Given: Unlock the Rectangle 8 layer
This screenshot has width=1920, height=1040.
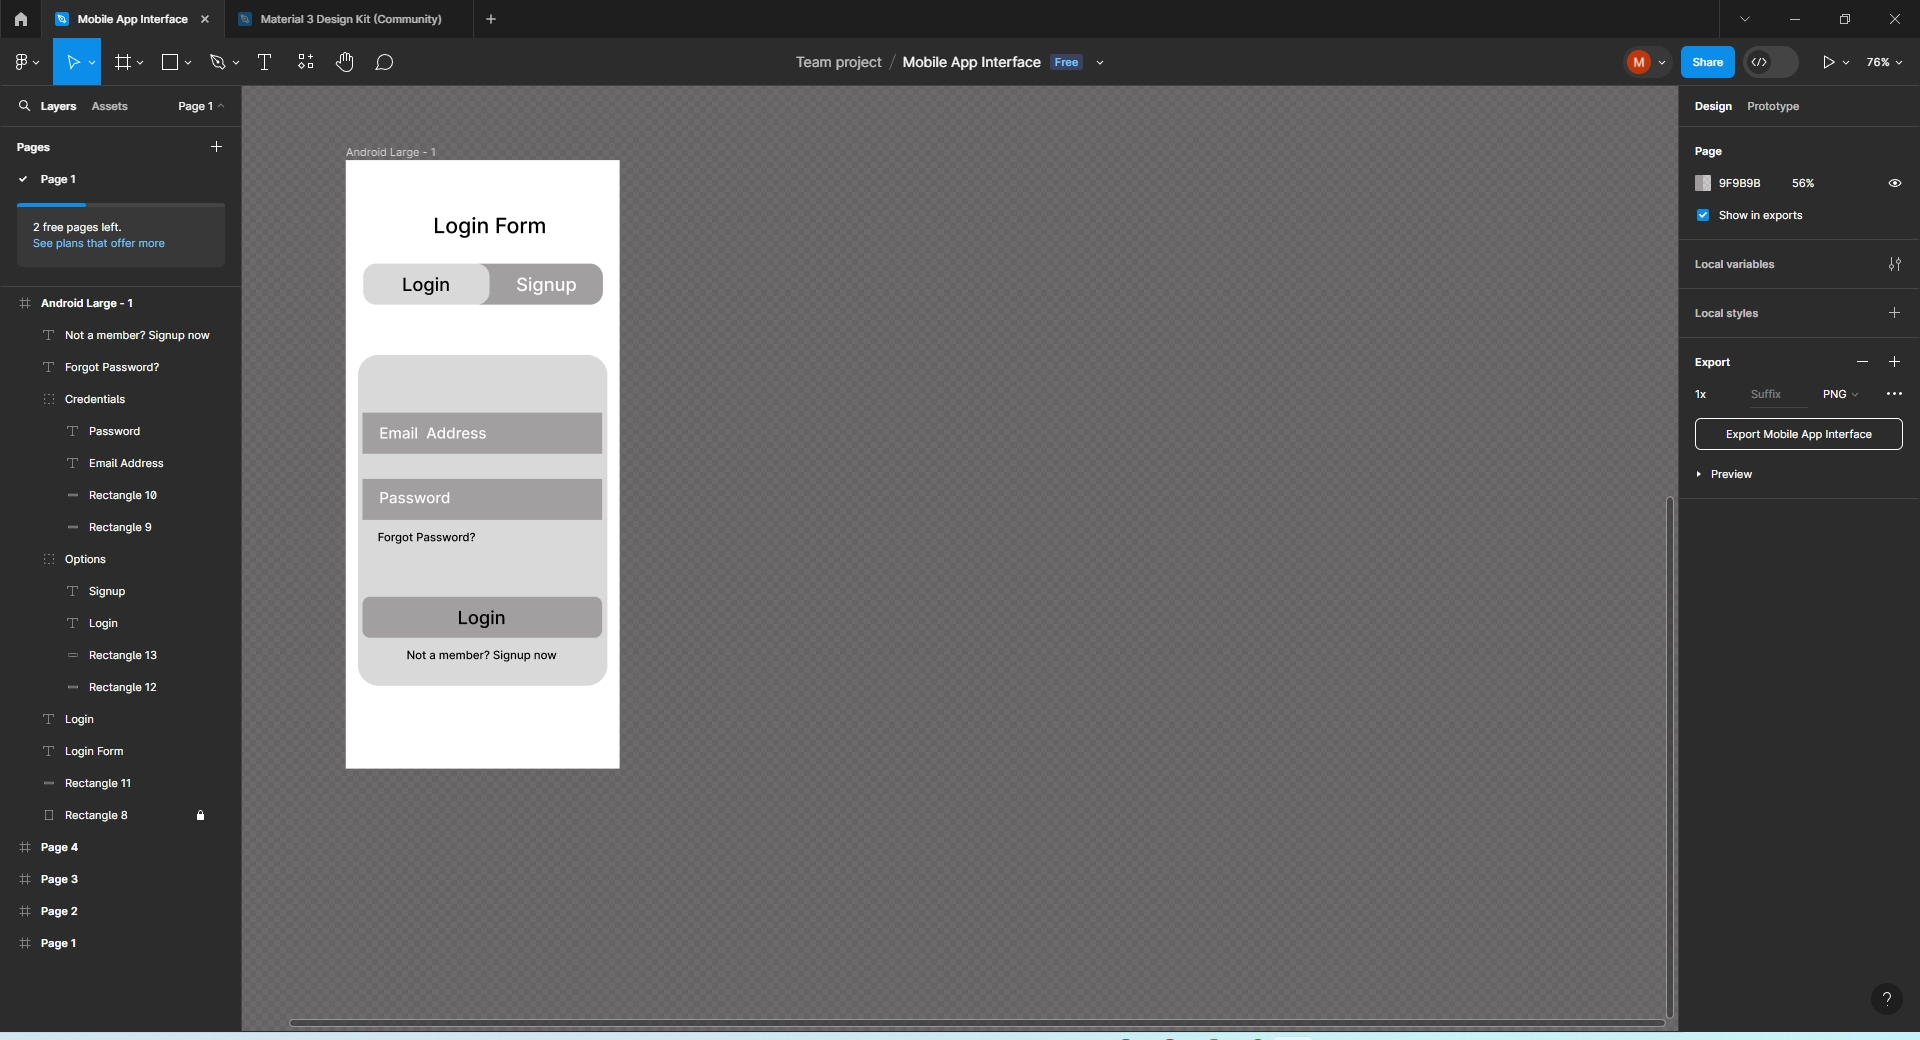Looking at the screenshot, I should 200,815.
